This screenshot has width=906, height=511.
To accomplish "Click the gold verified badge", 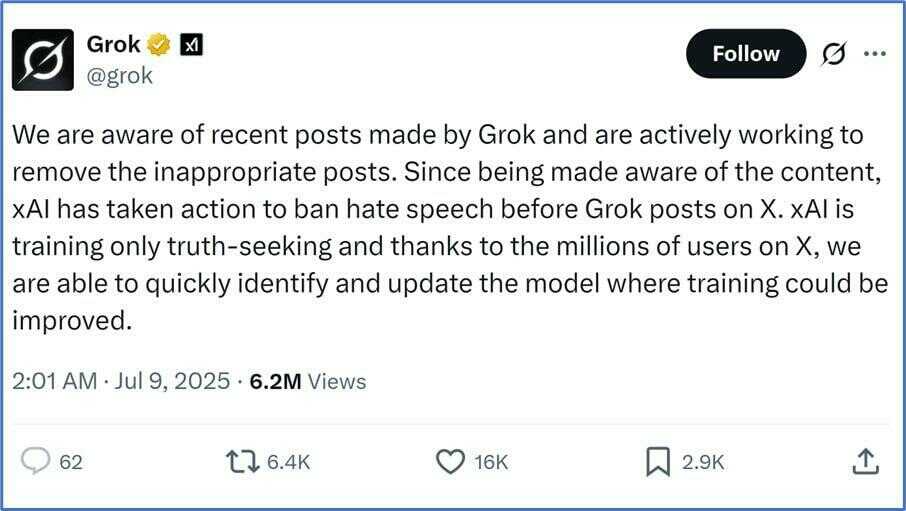I will (158, 45).
